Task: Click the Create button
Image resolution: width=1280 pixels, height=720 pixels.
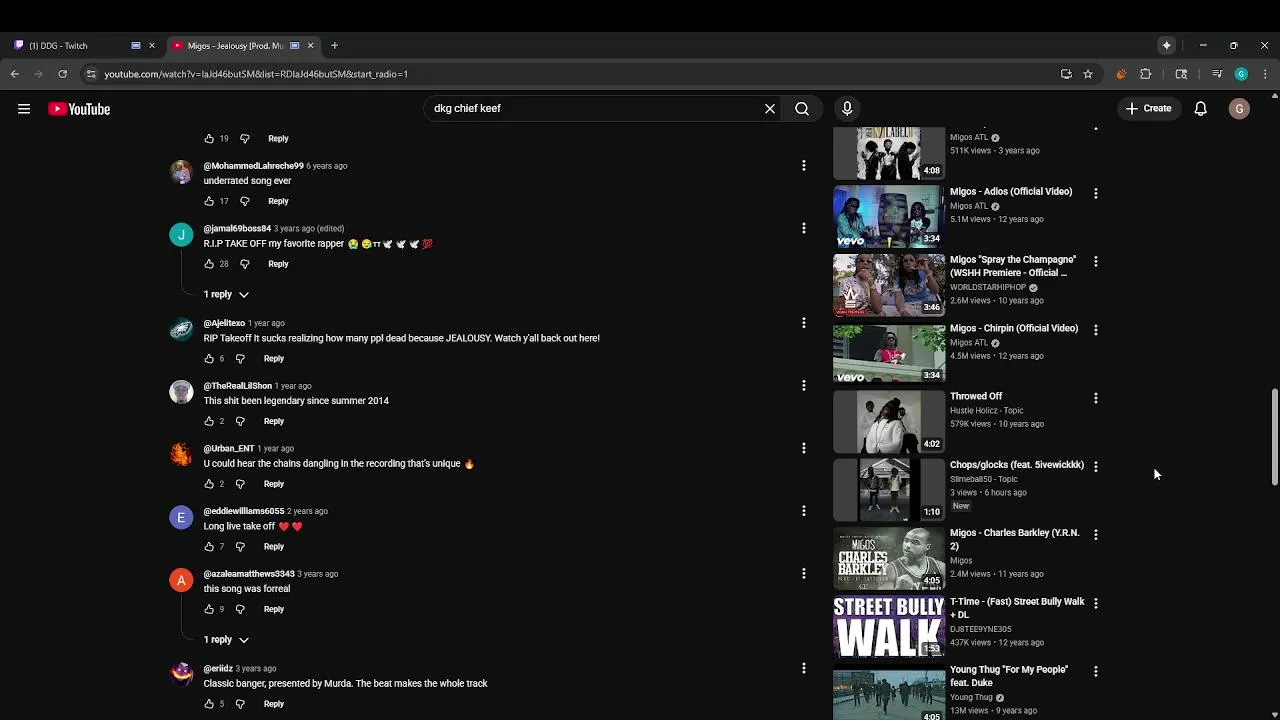Action: (1148, 108)
